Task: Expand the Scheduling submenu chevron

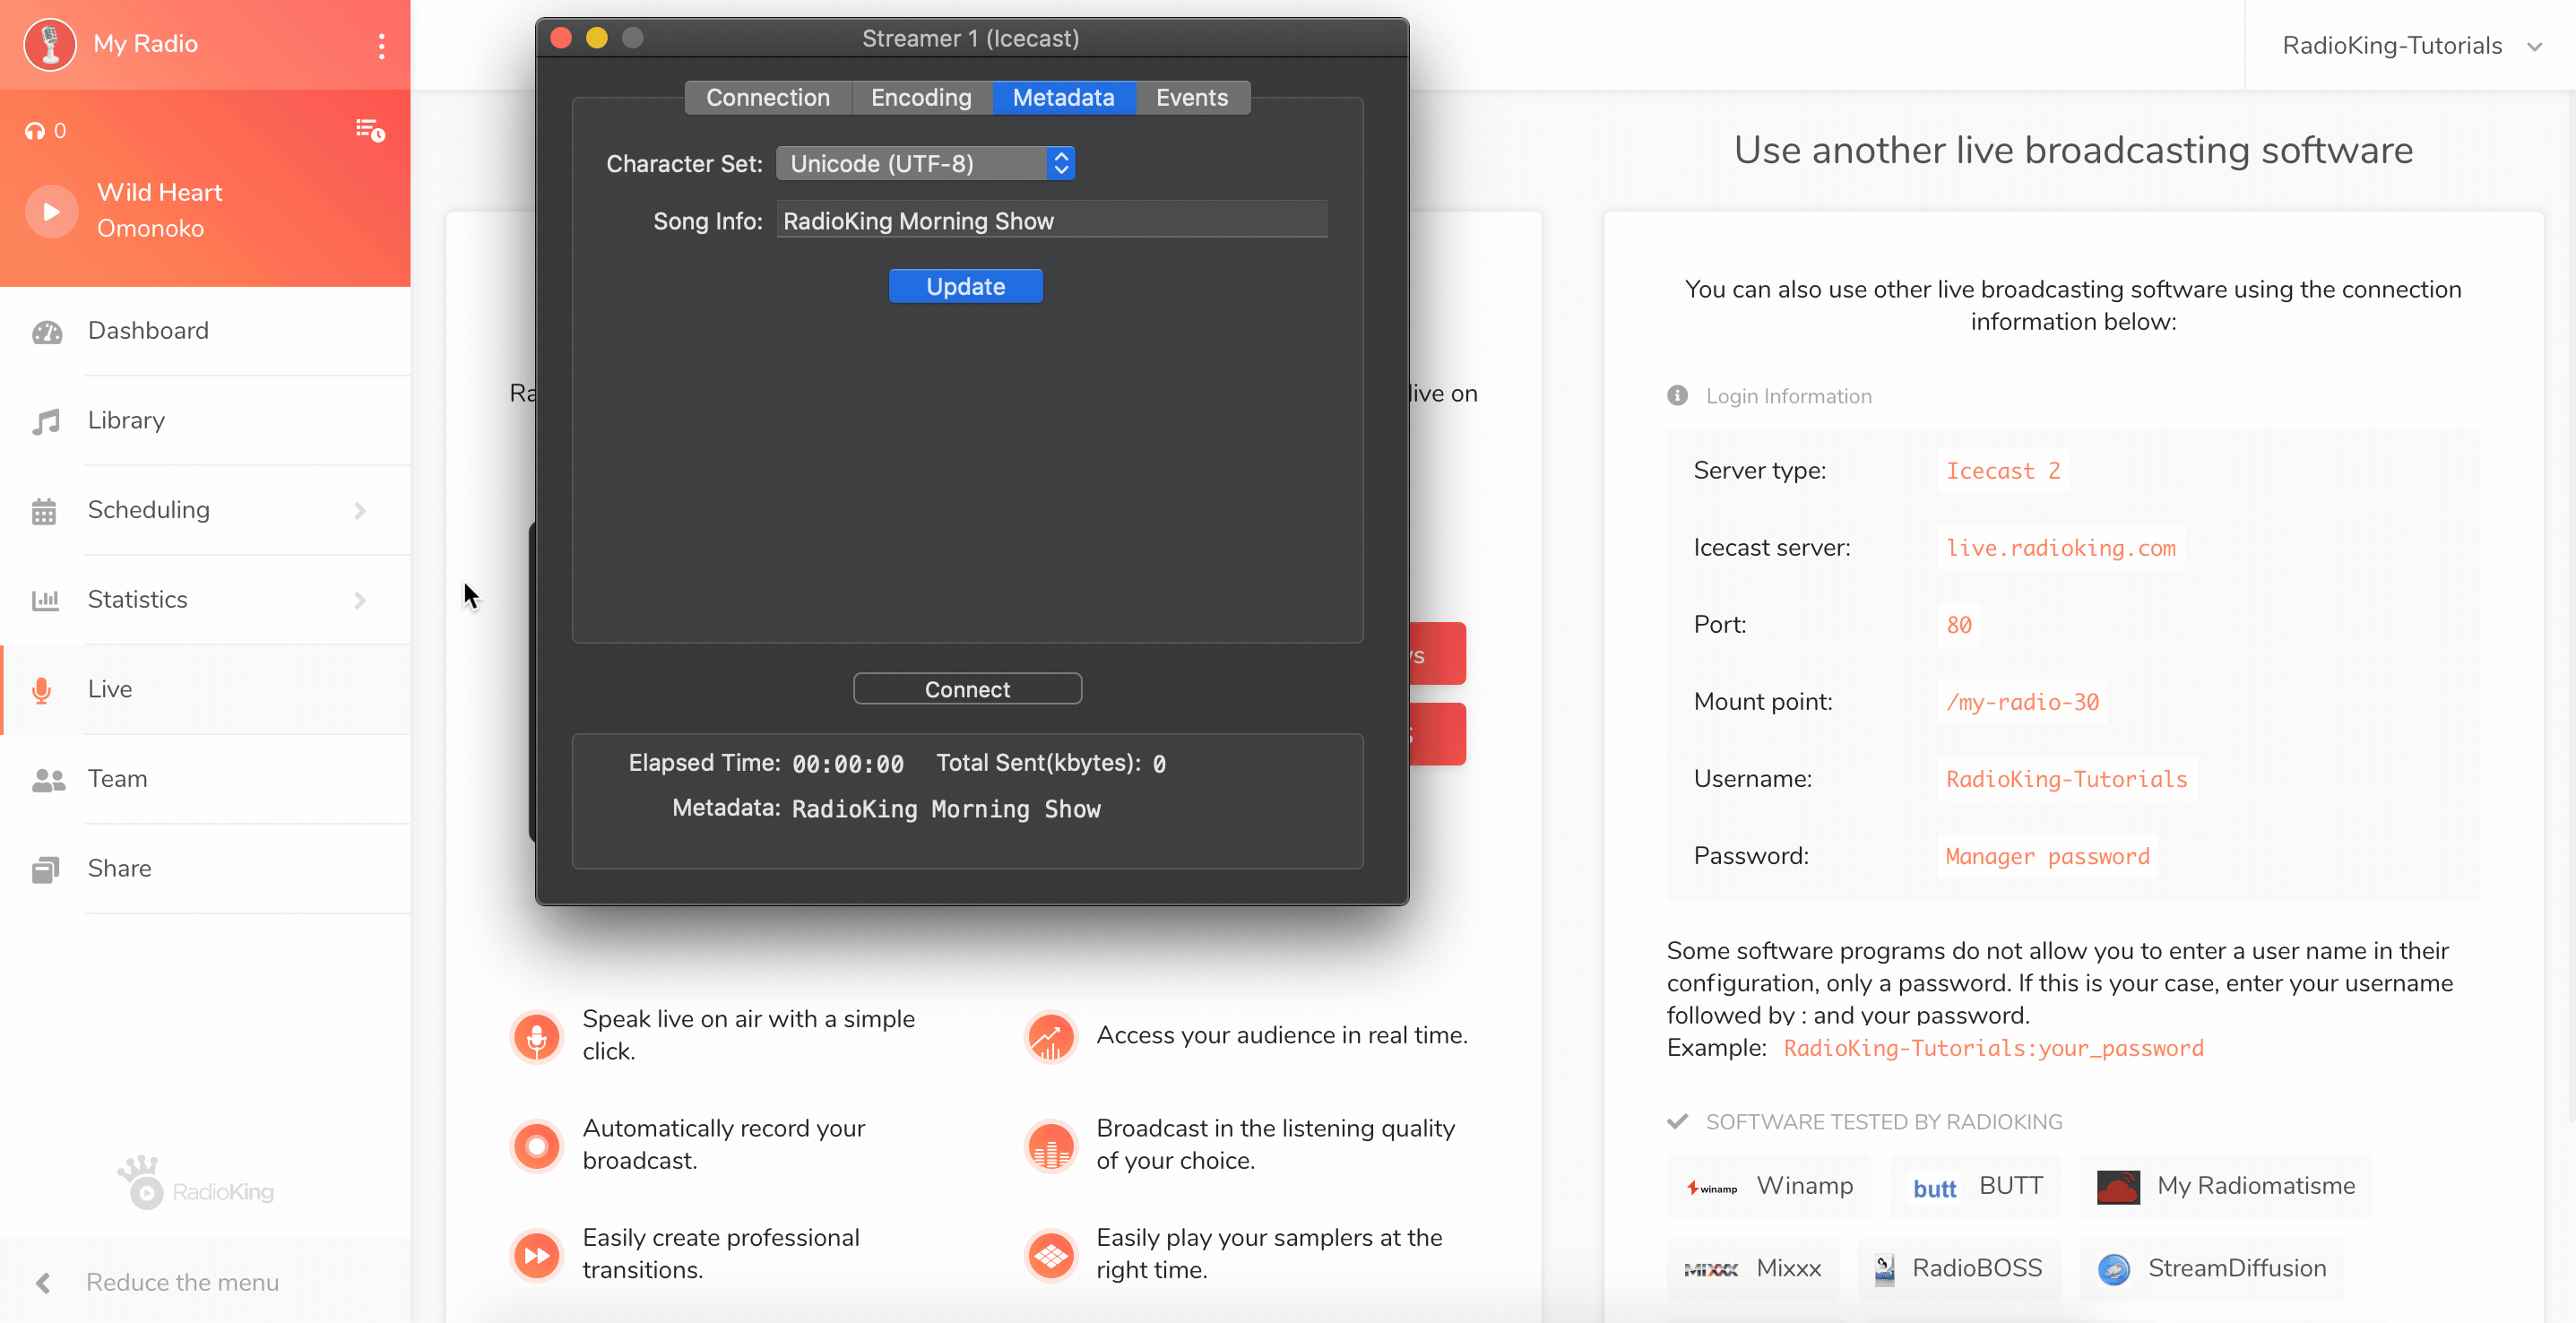Action: [x=360, y=511]
